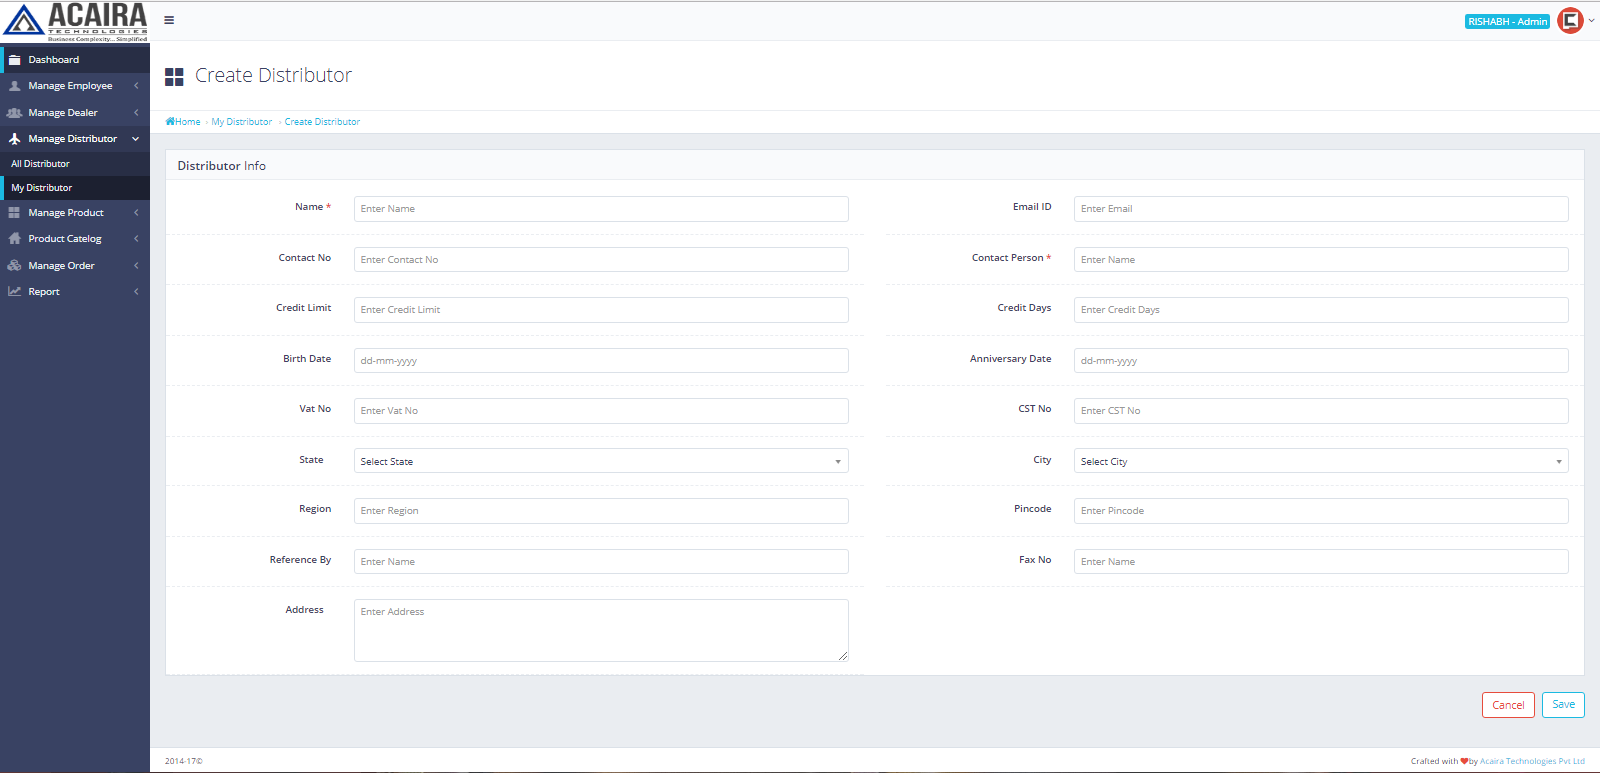Follow the My Distributor breadcrumb link
Viewport: 1600px width, 773px height.
coord(241,122)
